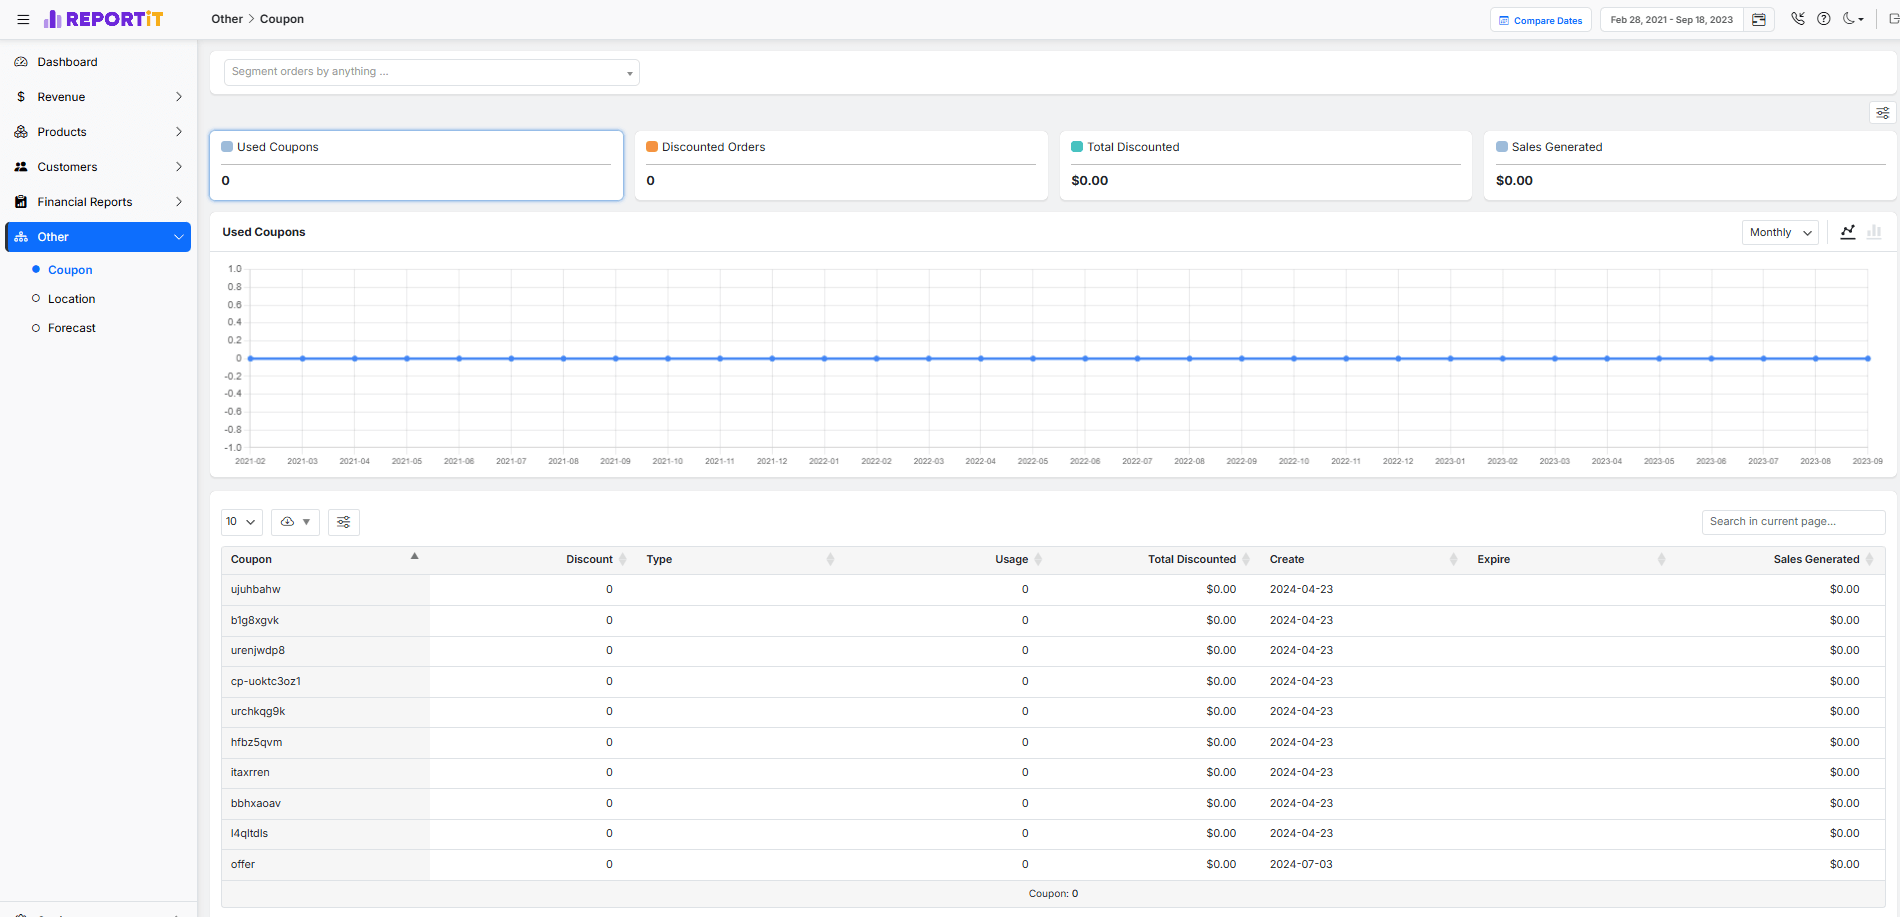The width and height of the screenshot is (1900, 917).
Task: Open the rows per page dropdown
Action: 241,522
